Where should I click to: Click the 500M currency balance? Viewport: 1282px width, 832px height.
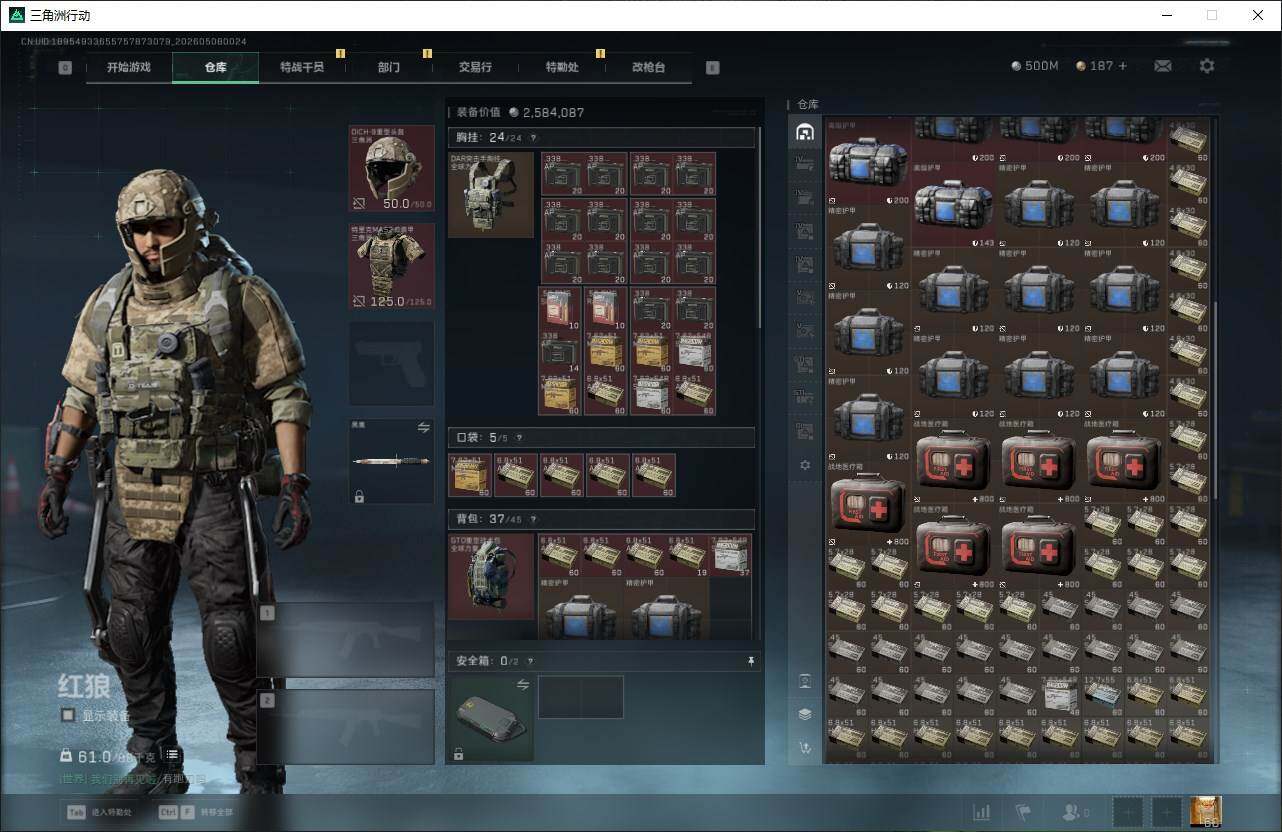click(1035, 66)
